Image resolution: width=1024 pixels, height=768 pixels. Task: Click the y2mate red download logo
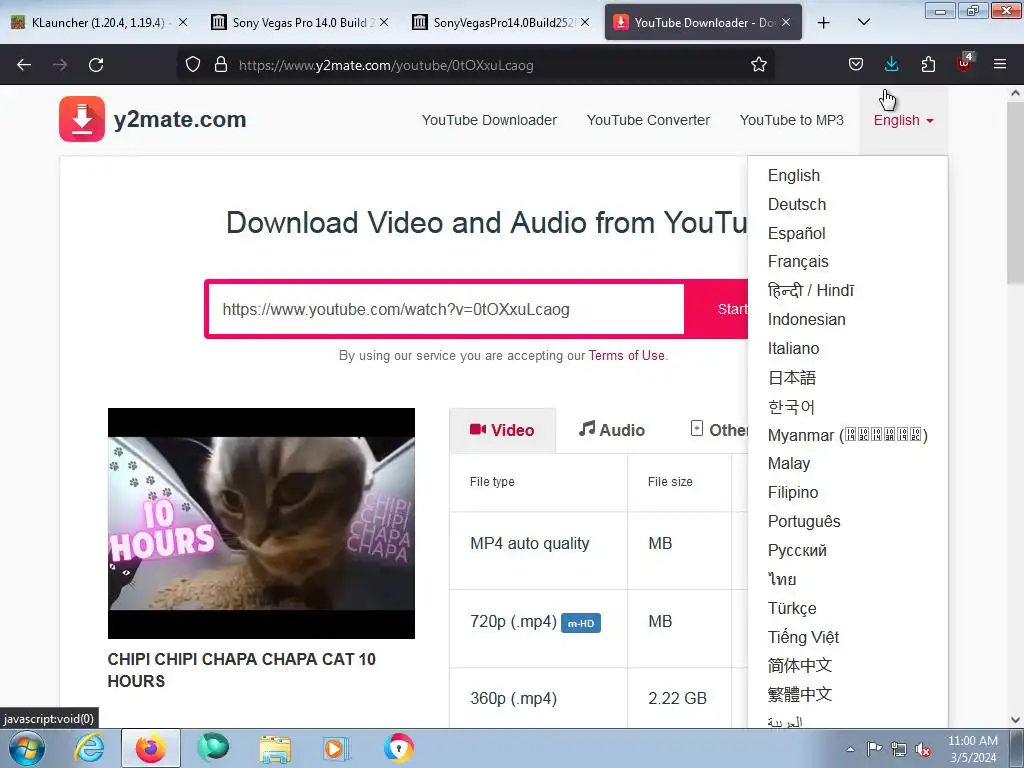pyautogui.click(x=82, y=119)
